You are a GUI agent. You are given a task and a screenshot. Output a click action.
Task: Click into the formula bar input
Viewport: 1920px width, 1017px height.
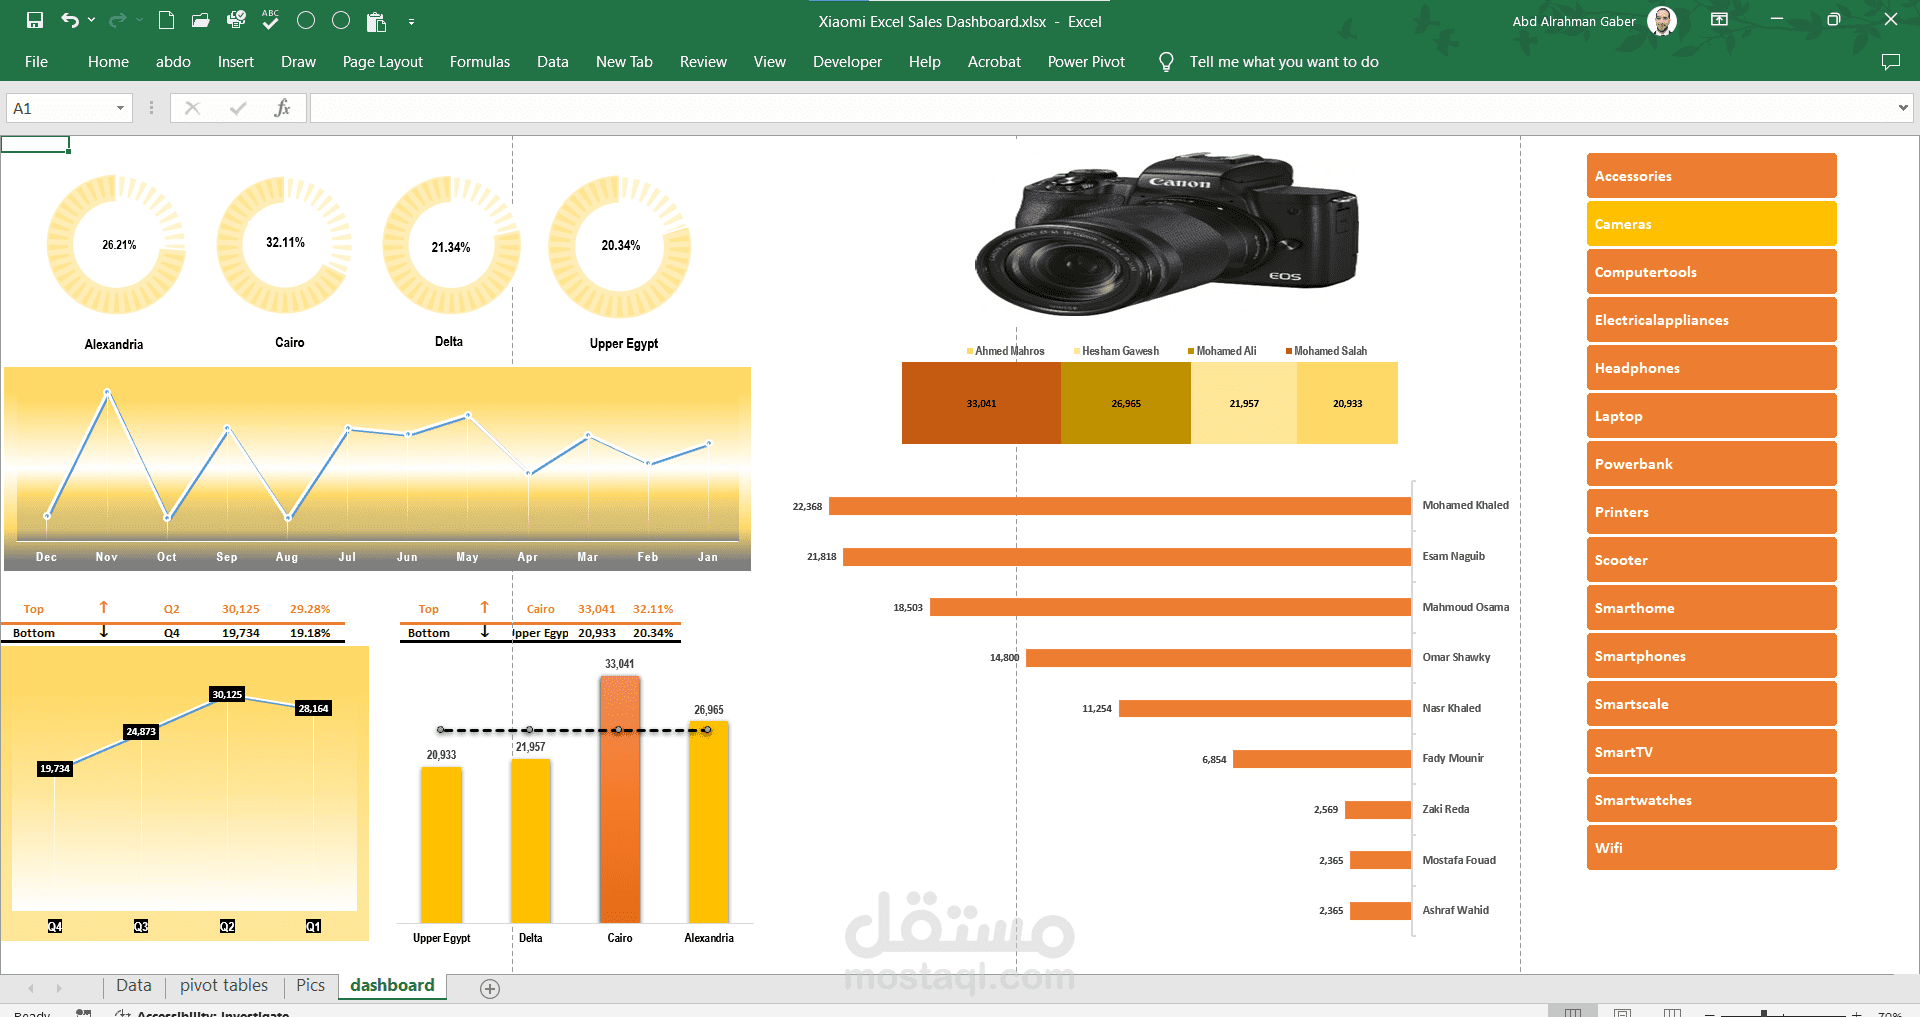click(1100, 108)
